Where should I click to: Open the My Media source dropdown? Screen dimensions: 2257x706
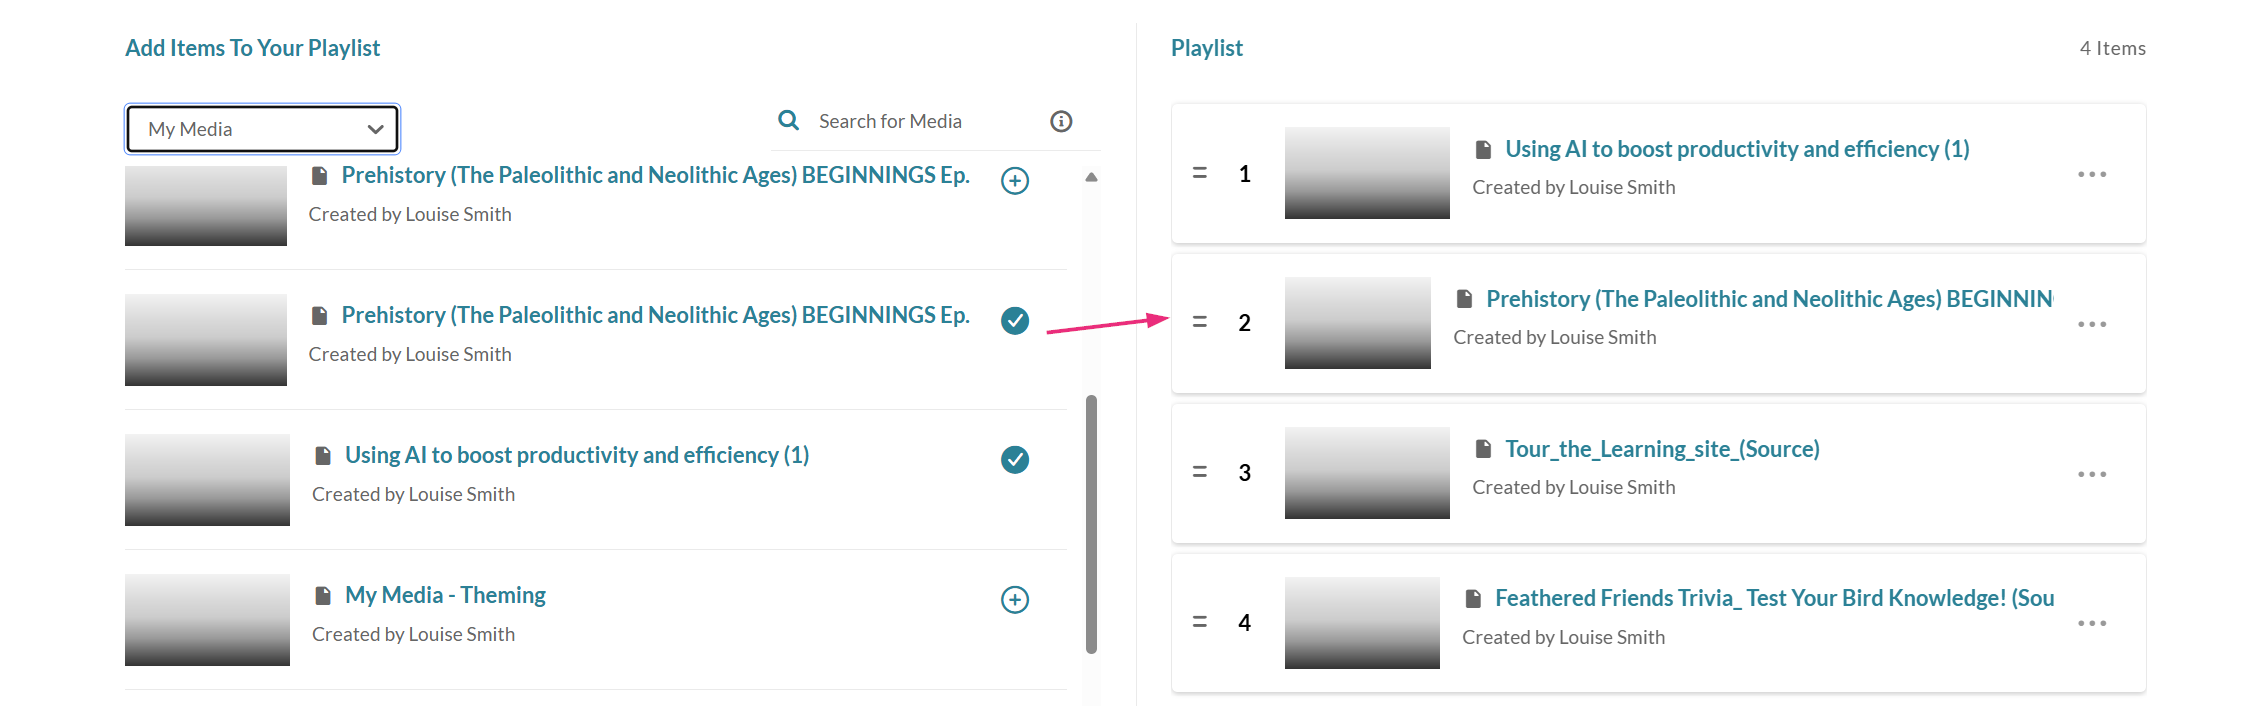tap(263, 129)
